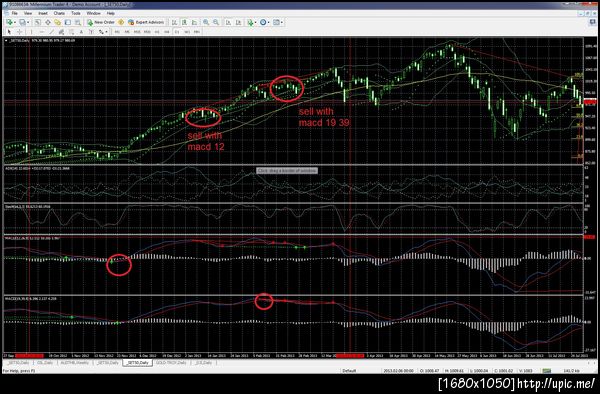
Task: Show the Market Watch panel
Action: click(38, 22)
